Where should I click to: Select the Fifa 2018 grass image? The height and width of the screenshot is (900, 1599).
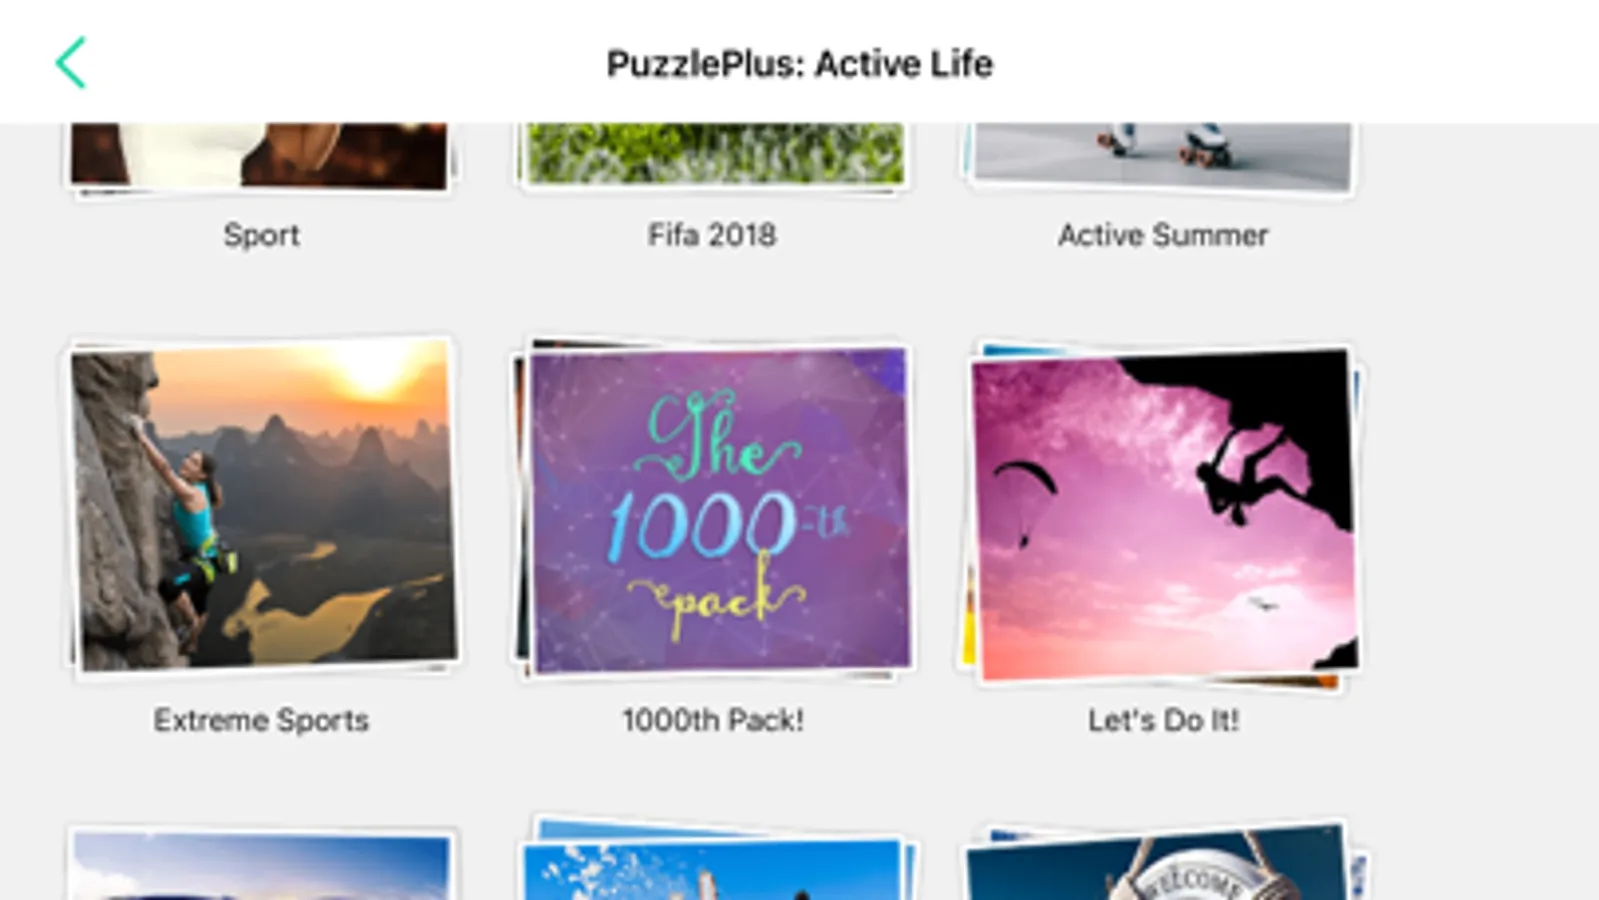tap(714, 155)
